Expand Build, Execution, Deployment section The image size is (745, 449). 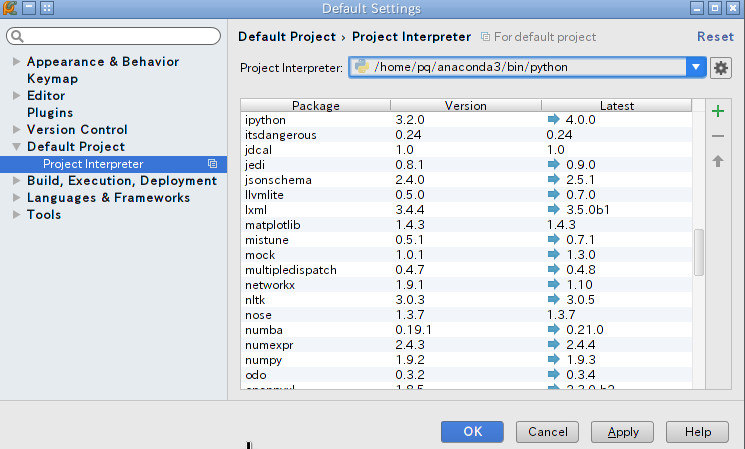click(15, 181)
